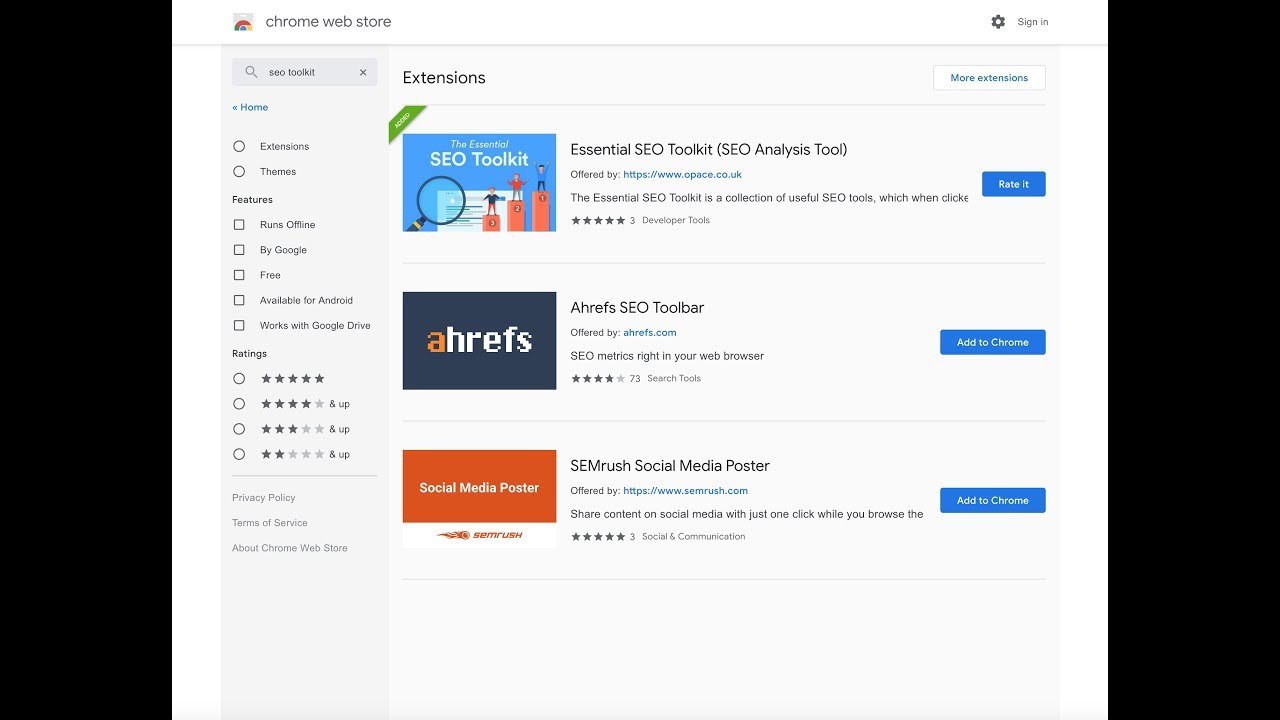Open the SEMrush Social Media Poster thumbnail
The width and height of the screenshot is (1280, 720).
point(479,498)
